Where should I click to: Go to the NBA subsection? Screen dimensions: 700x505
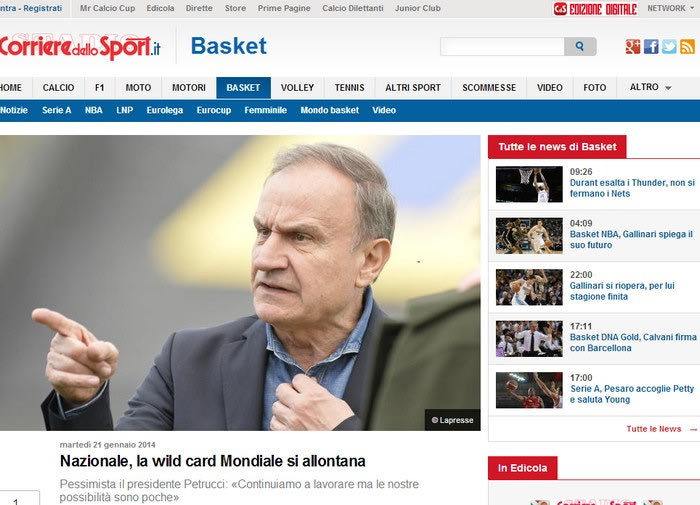point(94,110)
